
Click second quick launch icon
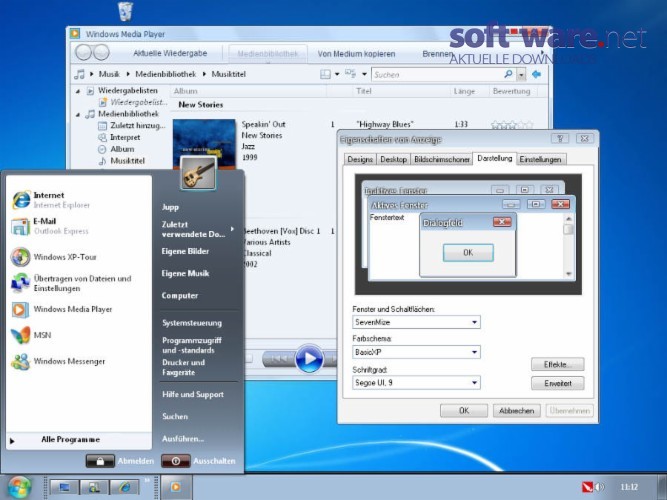pyautogui.click(x=94, y=487)
